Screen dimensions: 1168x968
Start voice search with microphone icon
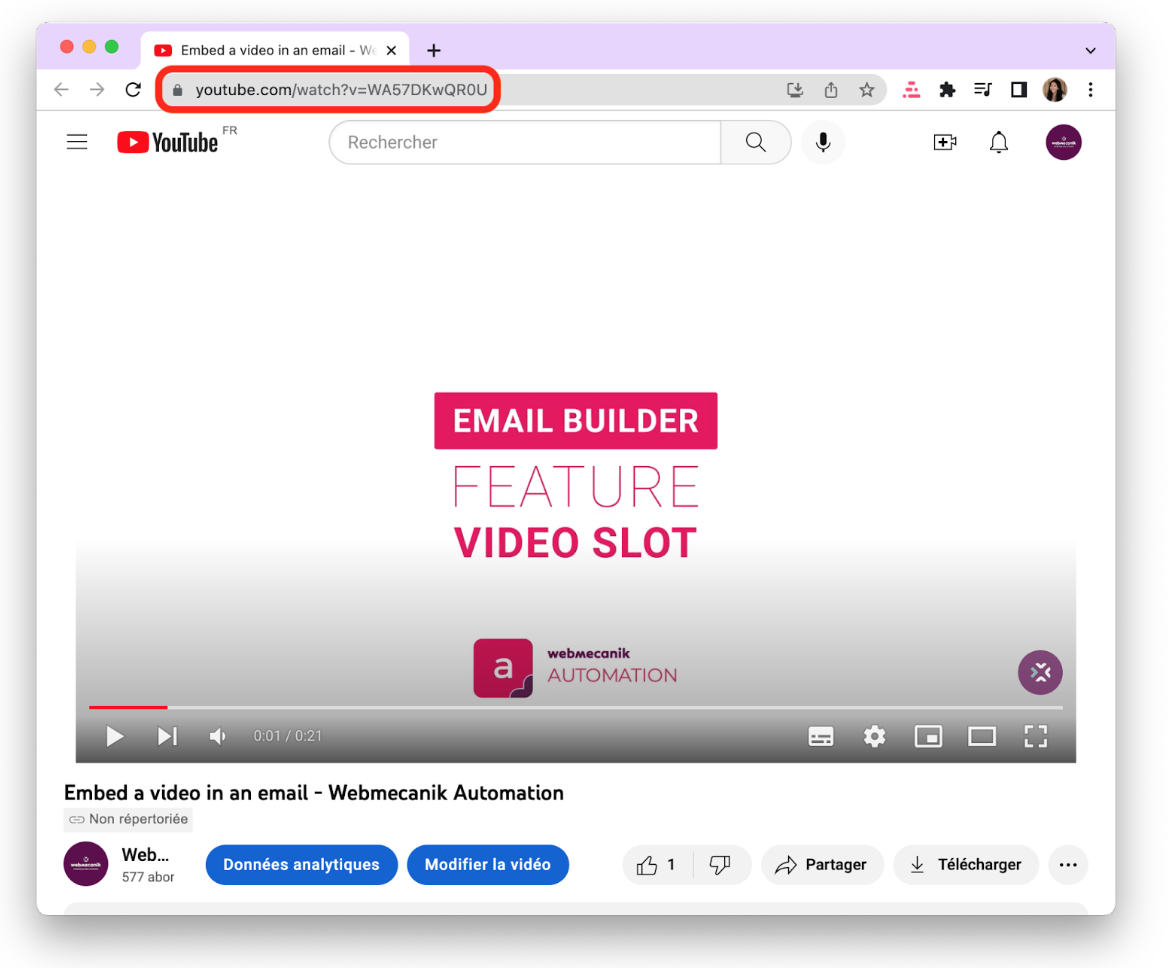pos(823,142)
